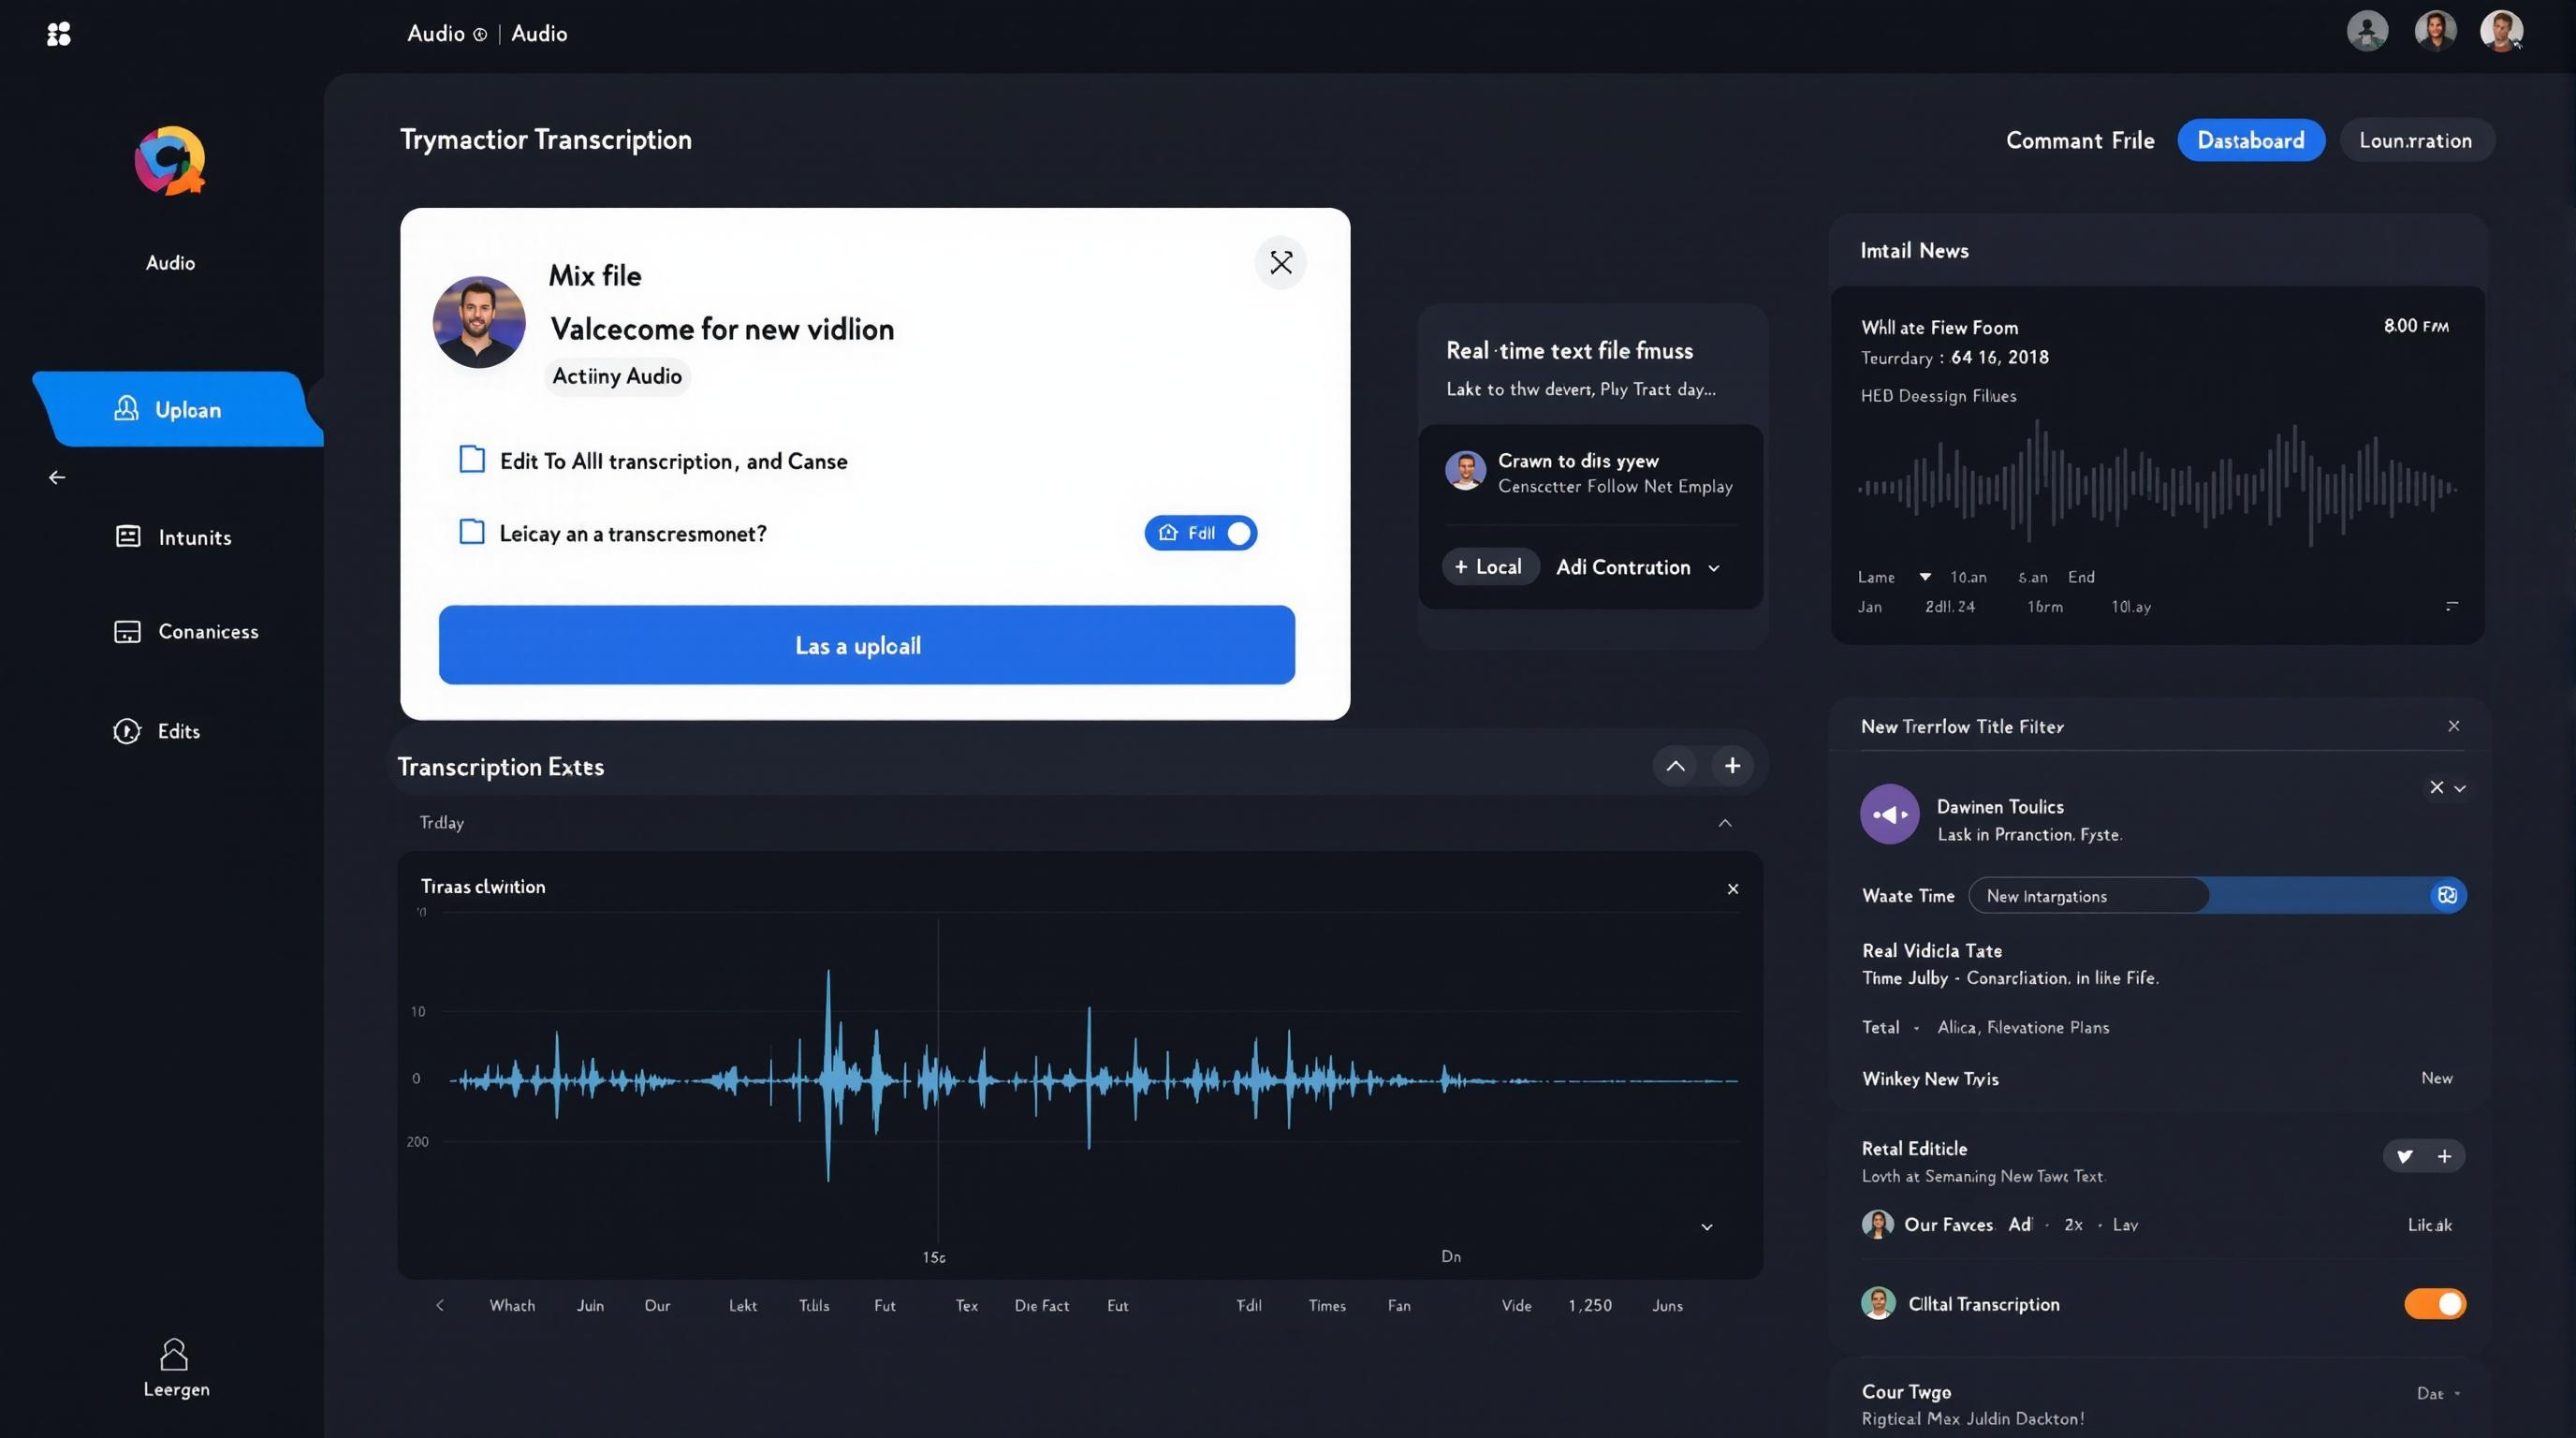
Task: Enable the Fdil toggle on the Mix file card
Action: coord(1237,533)
